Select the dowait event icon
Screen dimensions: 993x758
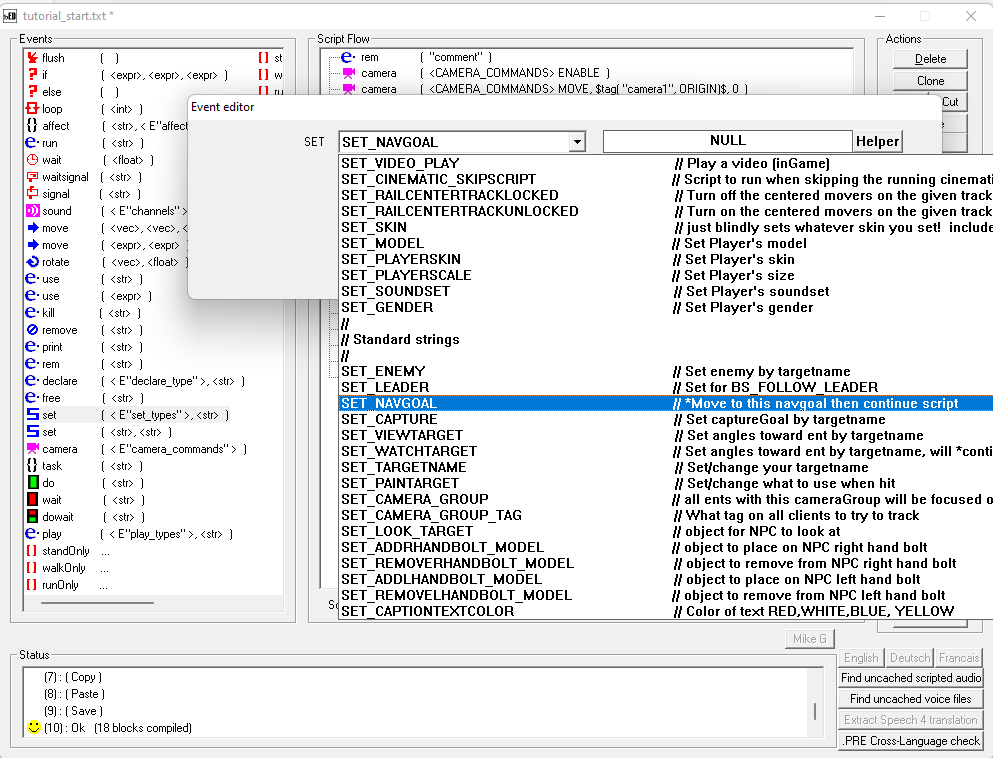32,517
